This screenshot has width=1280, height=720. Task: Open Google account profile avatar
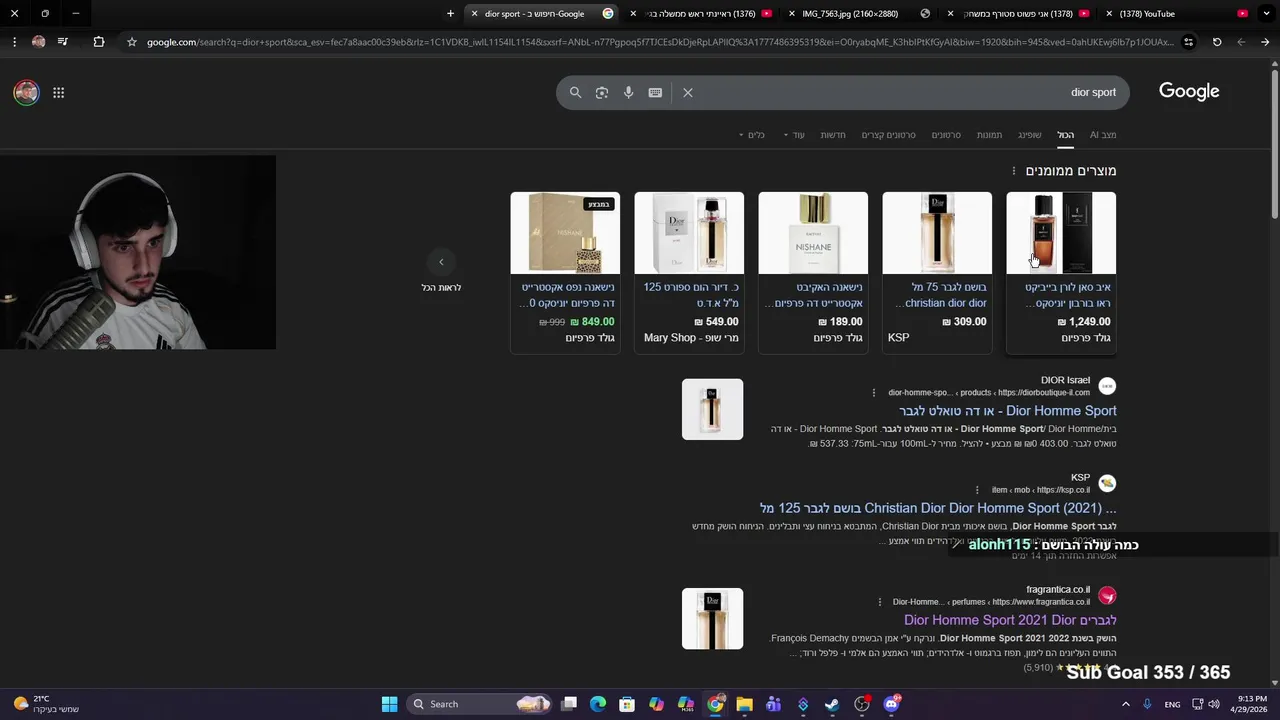point(26,92)
